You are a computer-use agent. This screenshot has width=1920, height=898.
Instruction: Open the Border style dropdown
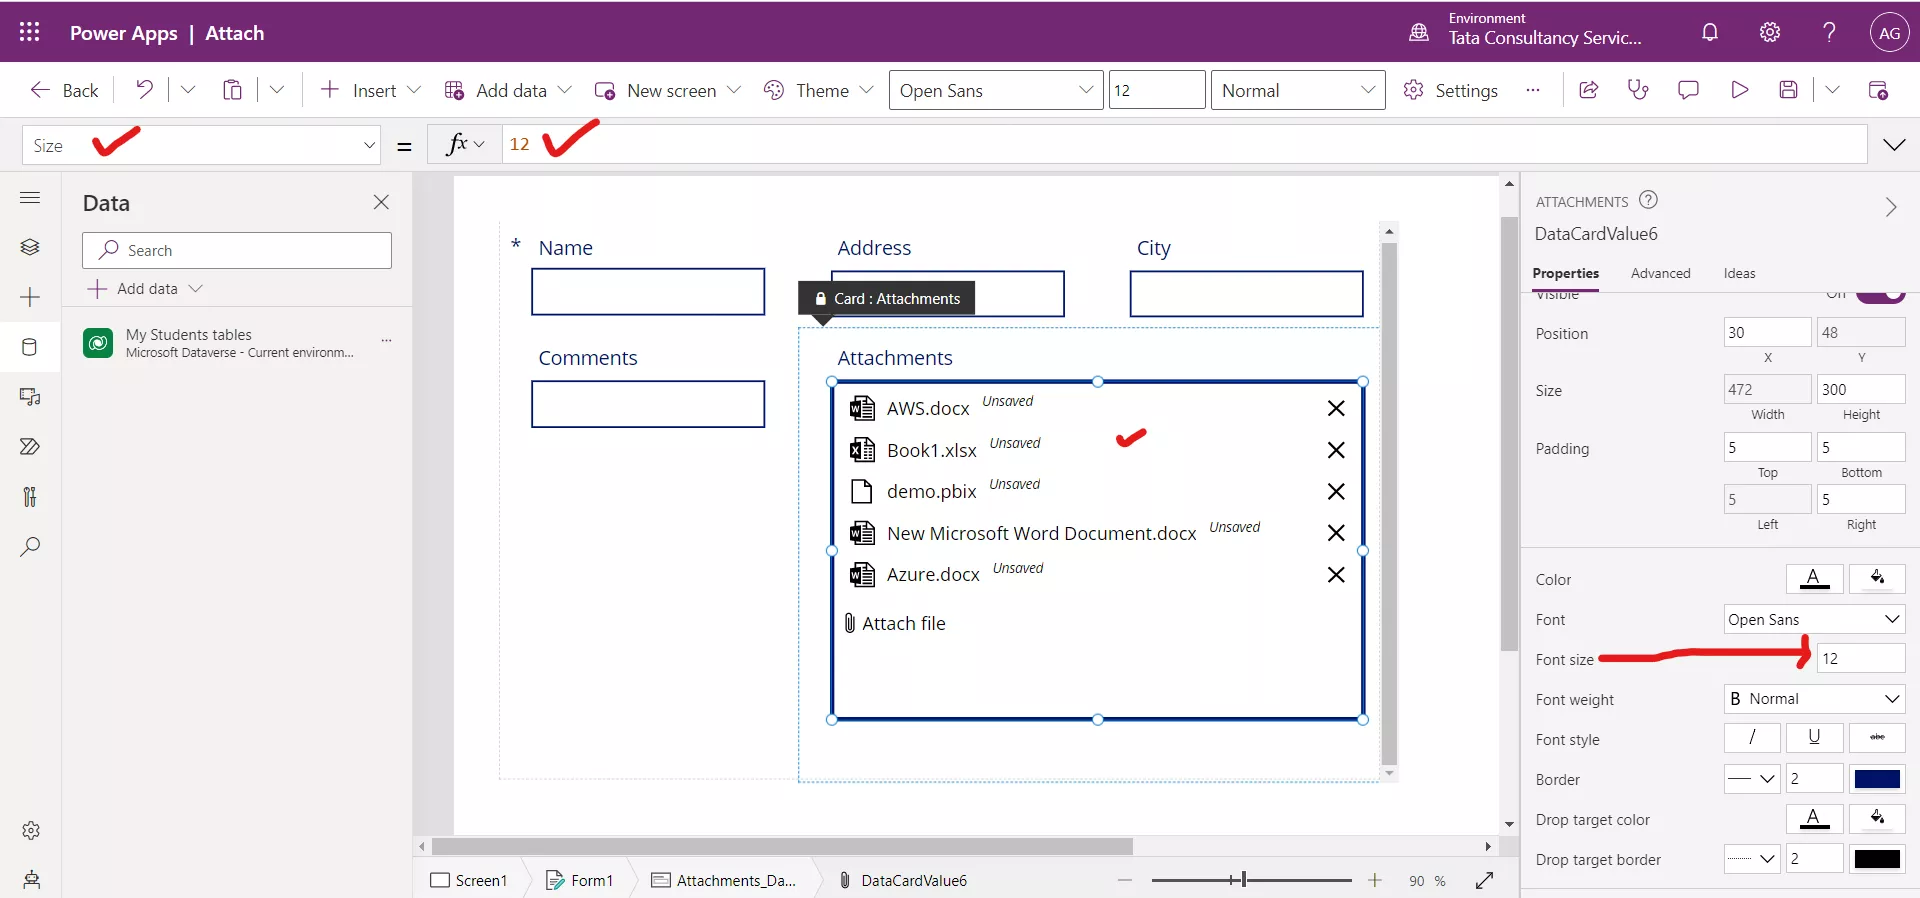coord(1752,779)
